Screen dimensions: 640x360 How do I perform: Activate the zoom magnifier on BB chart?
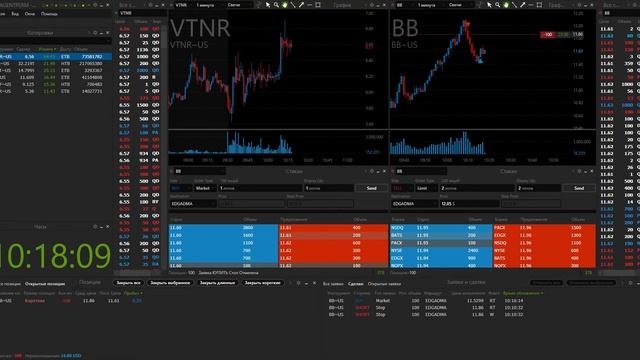pos(498,5)
